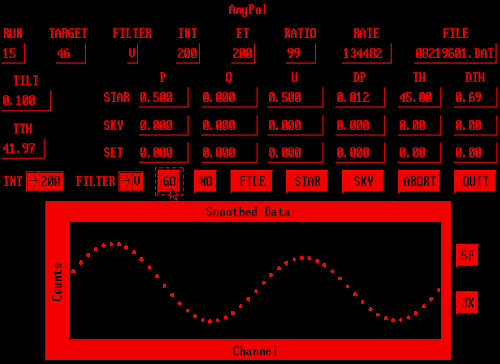The width and height of the screenshot is (500, 364).
Task: Click the SKY row label
Action: click(x=113, y=126)
